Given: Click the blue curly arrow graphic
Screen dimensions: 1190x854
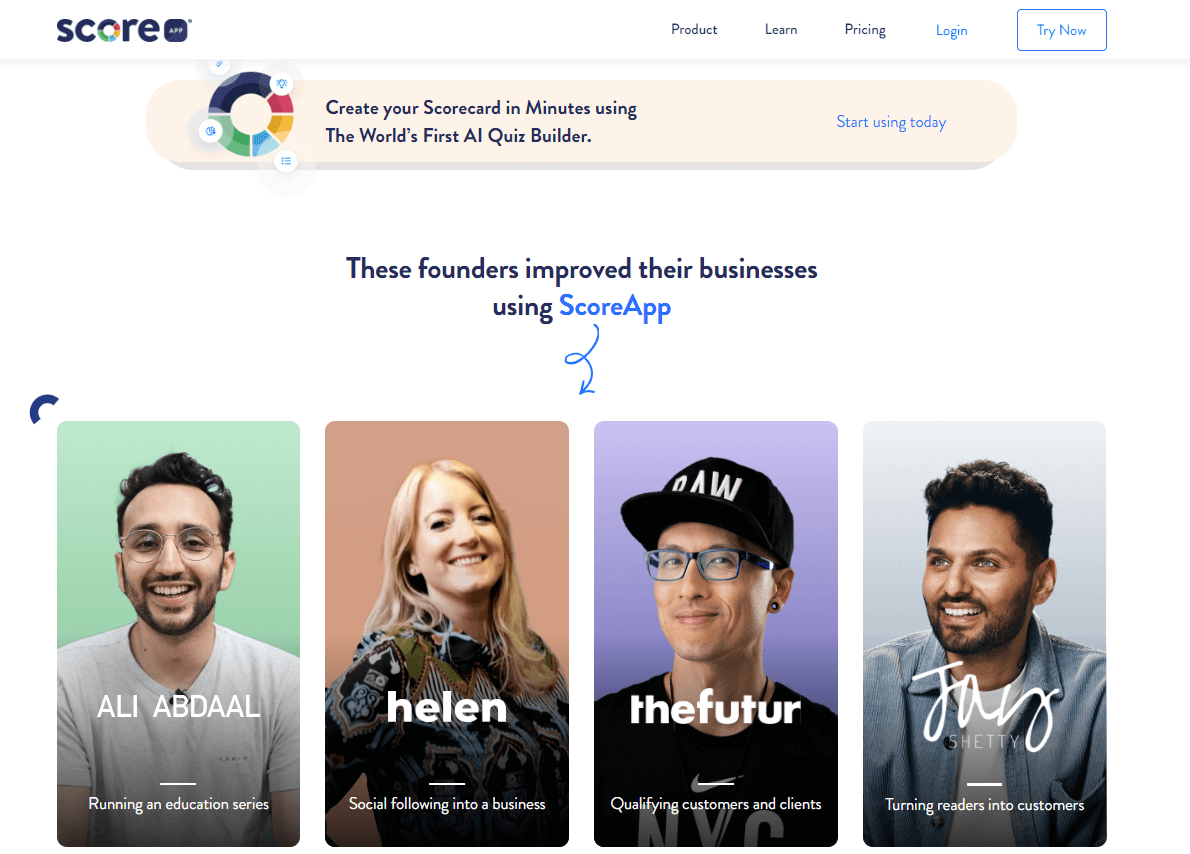Looking at the screenshot, I should (583, 359).
